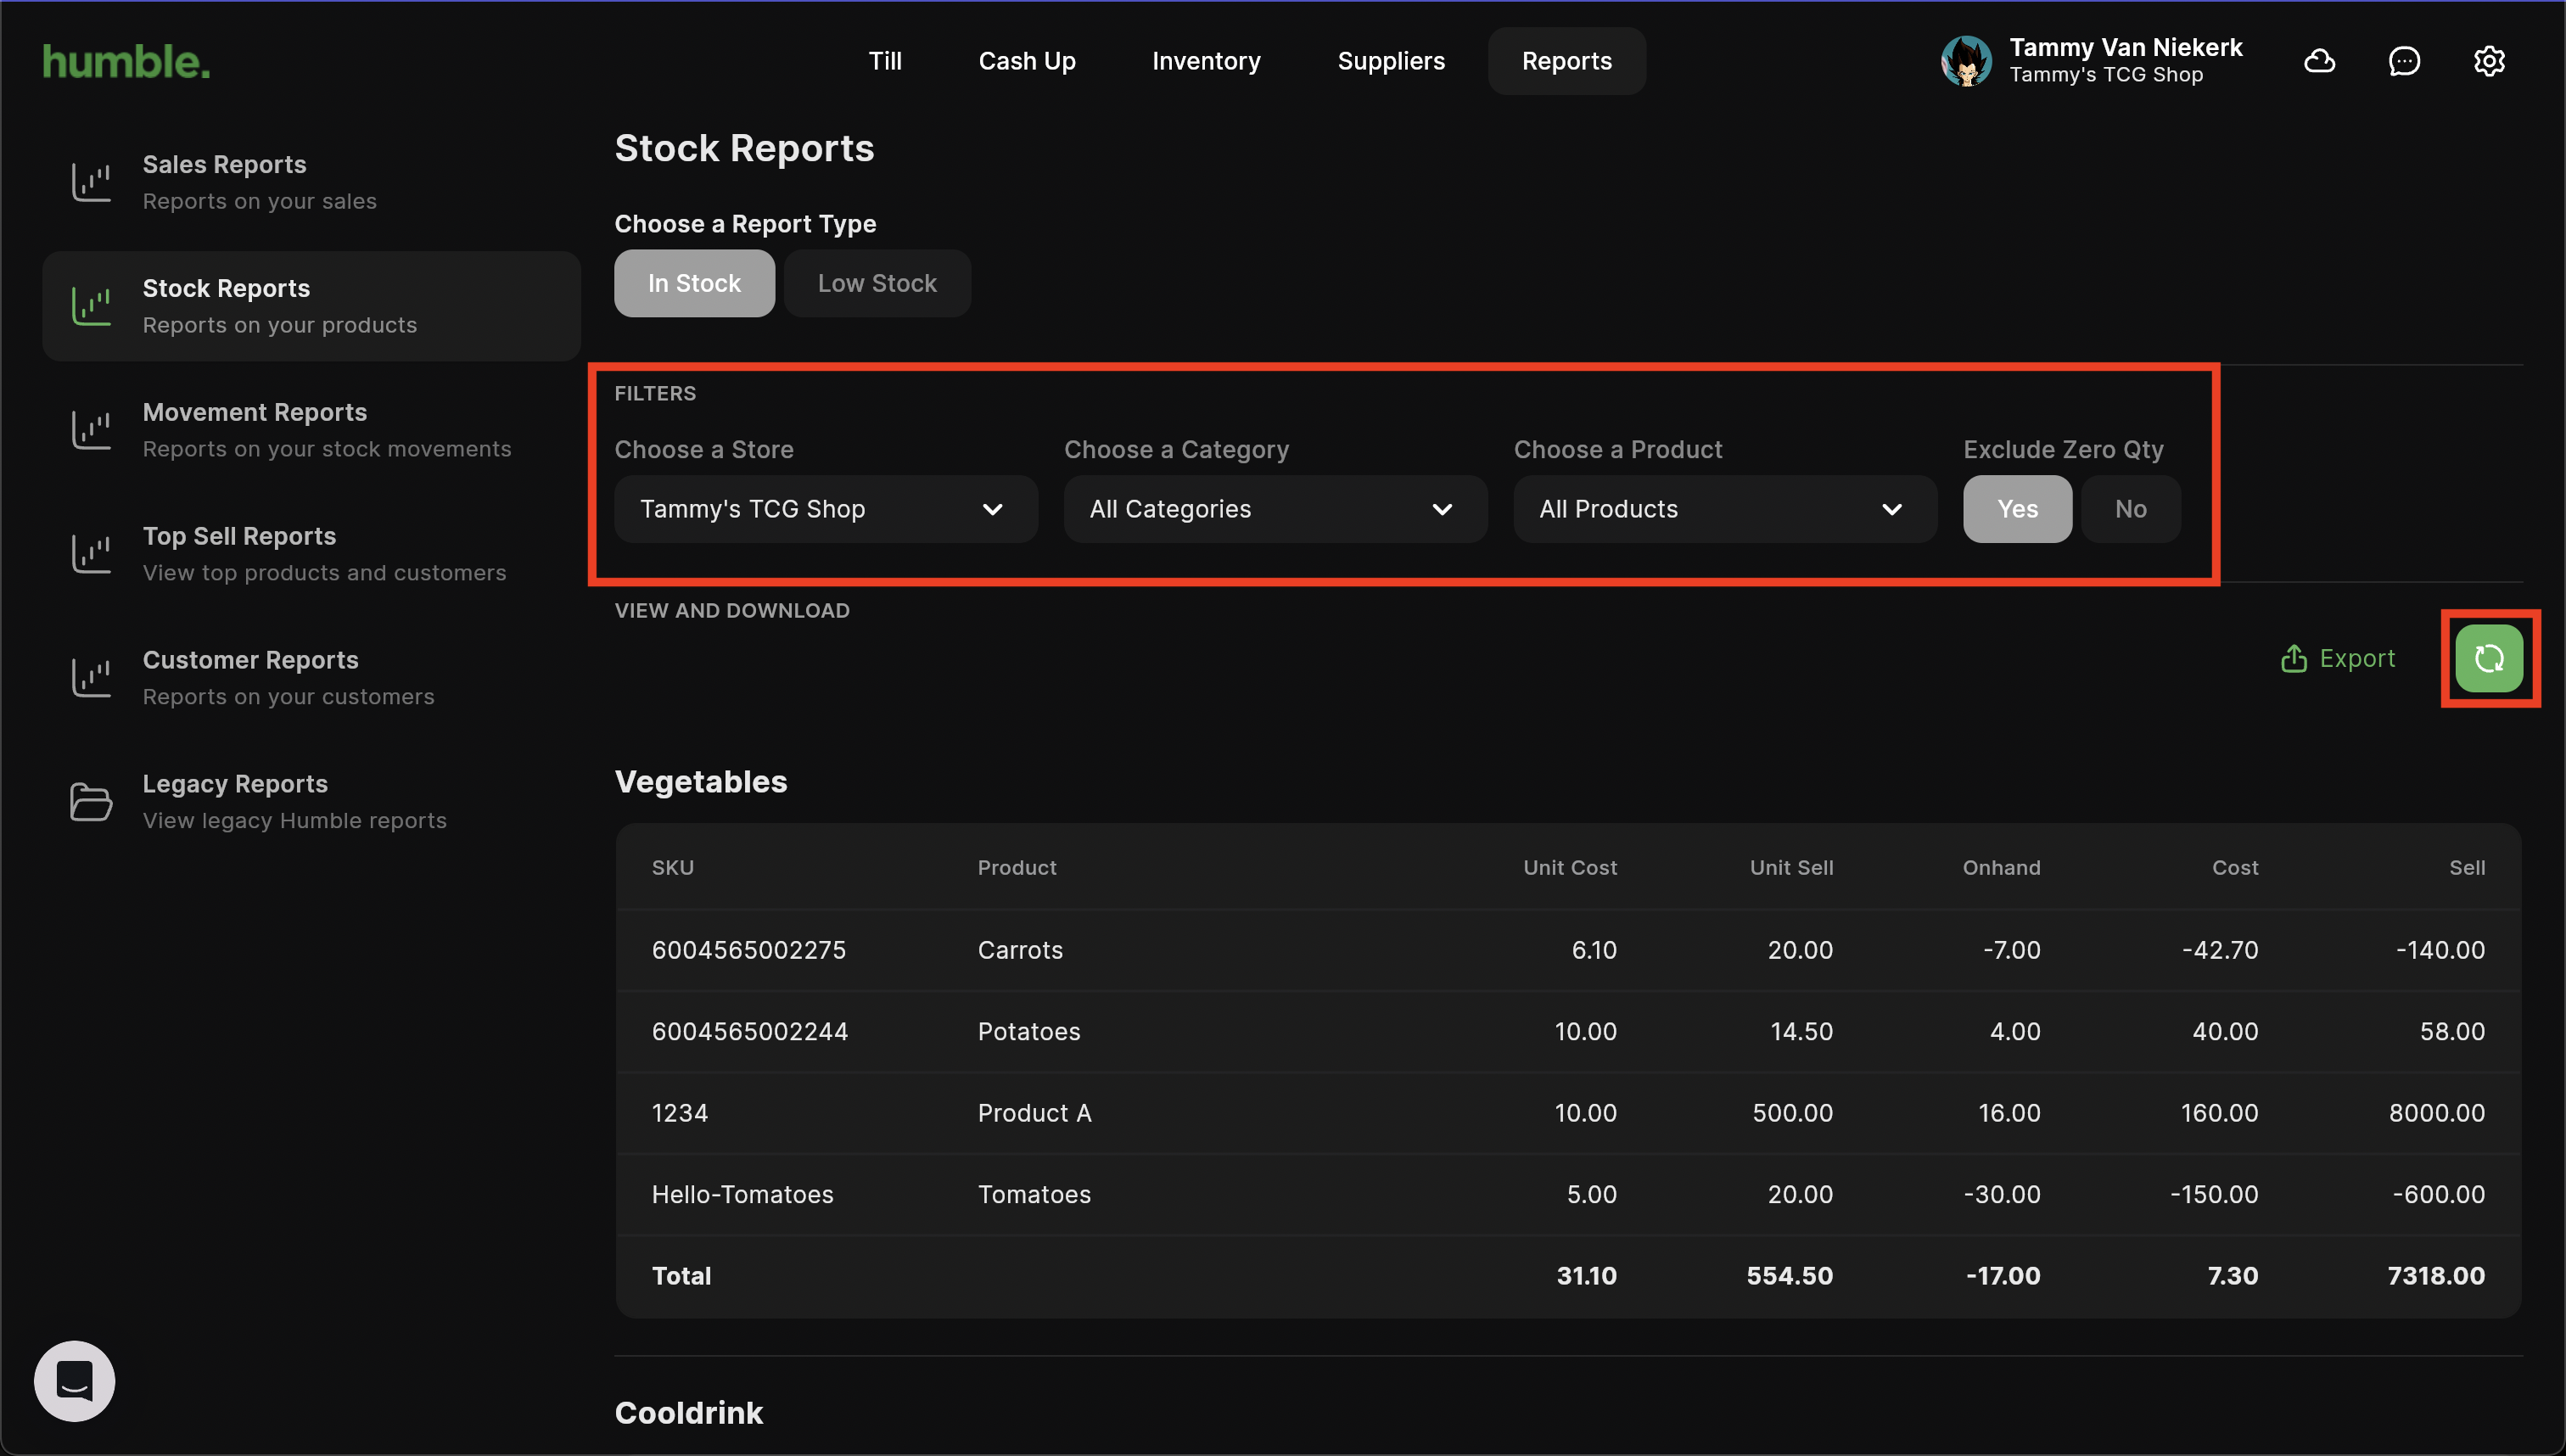This screenshot has width=2566, height=1456.
Task: Switch report type to Low Stock
Action: coord(877,284)
